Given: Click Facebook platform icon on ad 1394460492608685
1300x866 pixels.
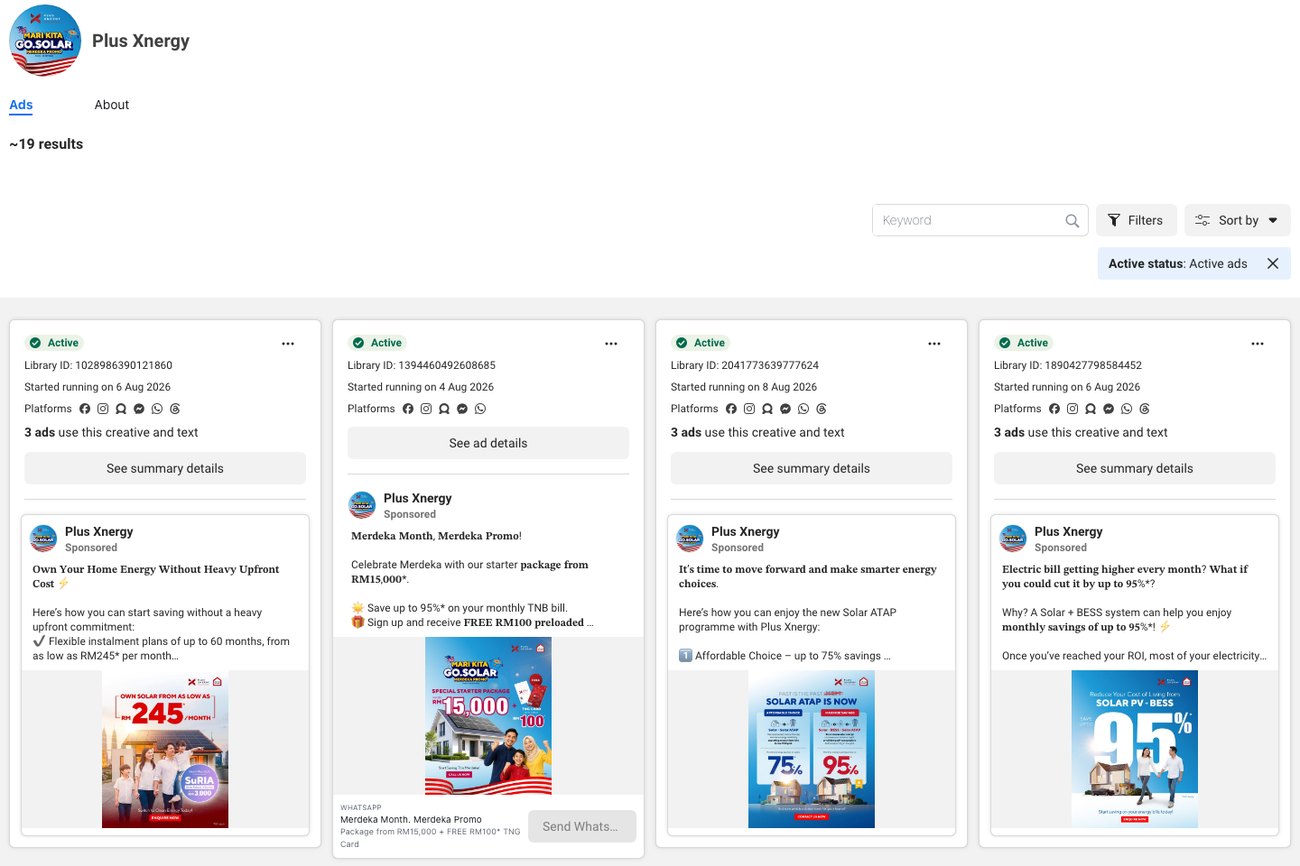Looking at the screenshot, I should pos(408,409).
